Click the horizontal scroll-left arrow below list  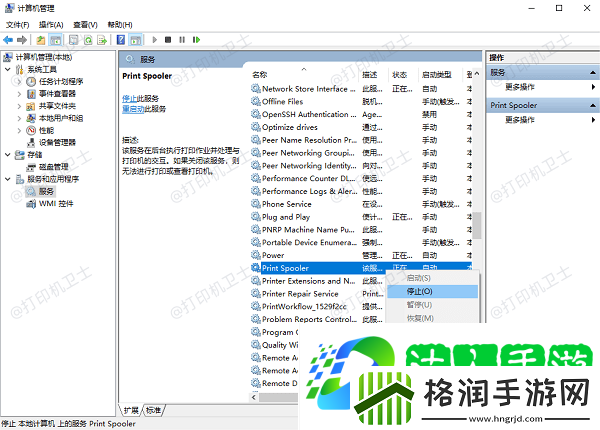click(x=254, y=397)
